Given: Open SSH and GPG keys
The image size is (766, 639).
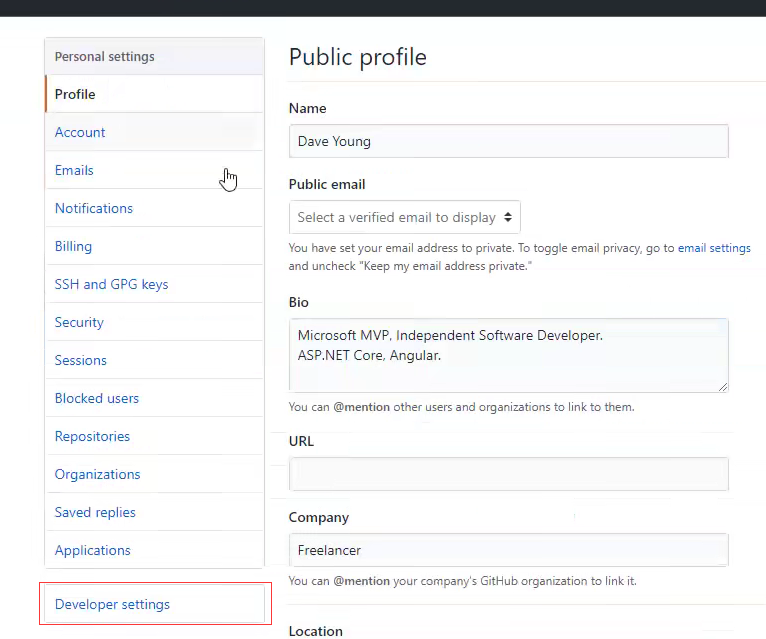Looking at the screenshot, I should [x=111, y=284].
